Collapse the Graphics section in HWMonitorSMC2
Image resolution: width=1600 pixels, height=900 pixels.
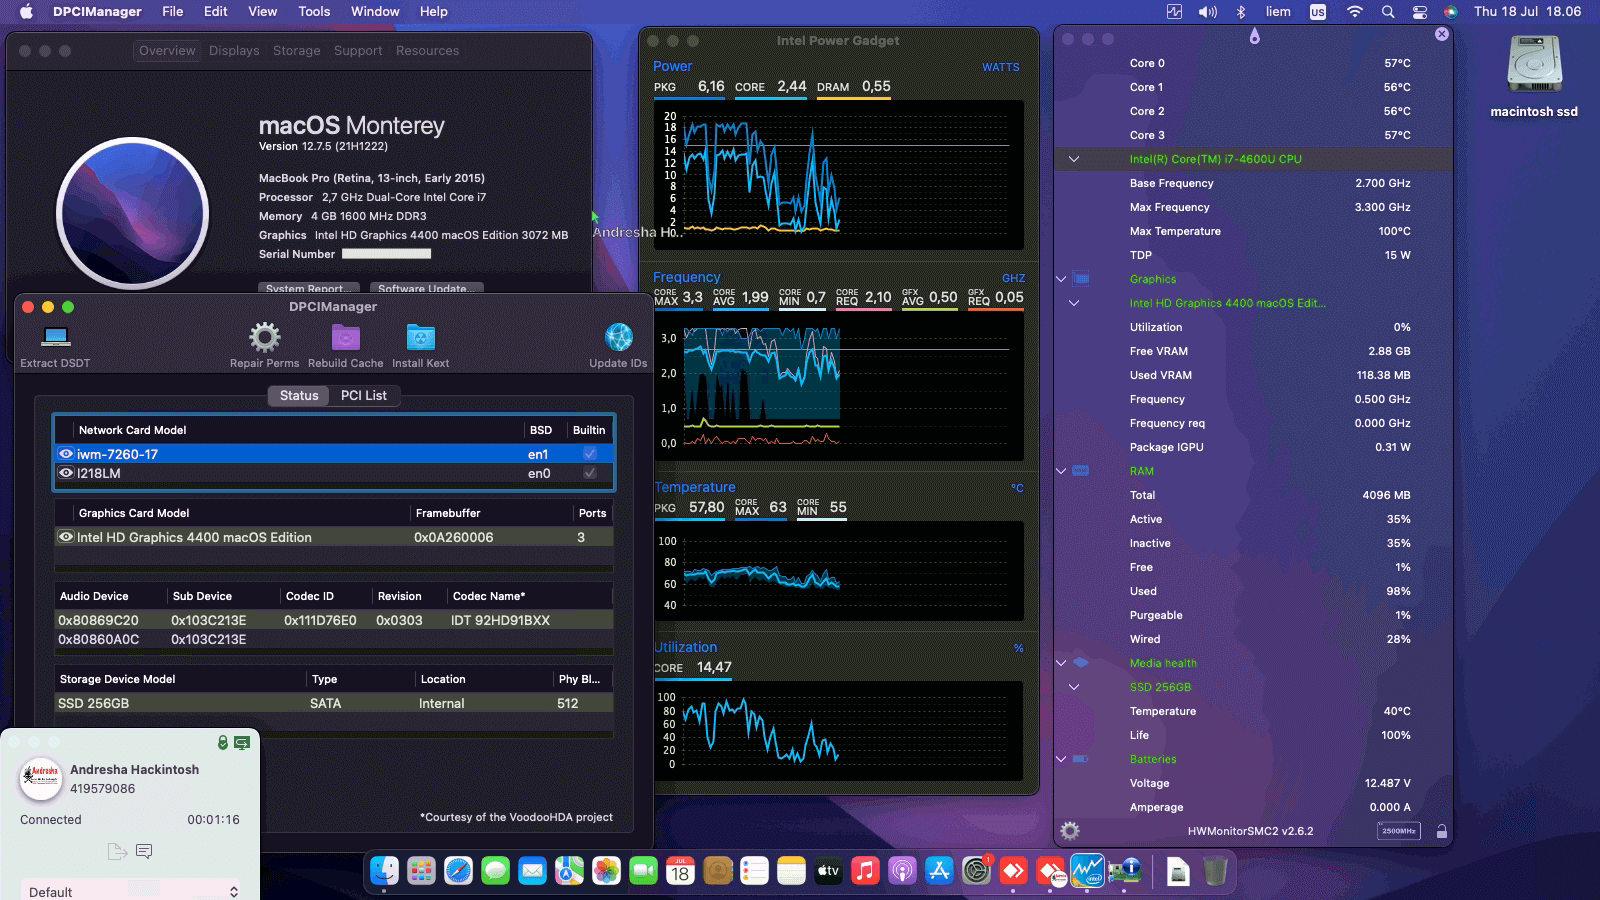click(1060, 279)
